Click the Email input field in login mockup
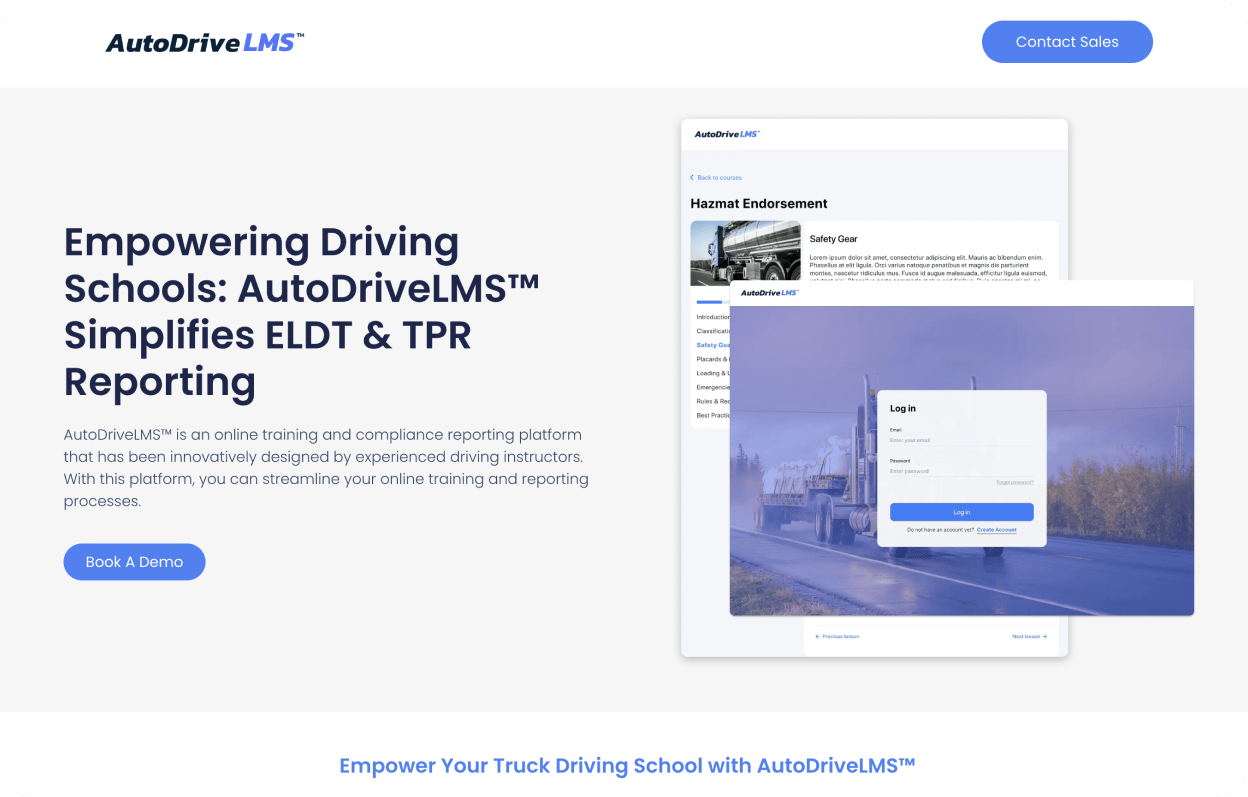Image resolution: width=1248 pixels, height=797 pixels. (961, 440)
